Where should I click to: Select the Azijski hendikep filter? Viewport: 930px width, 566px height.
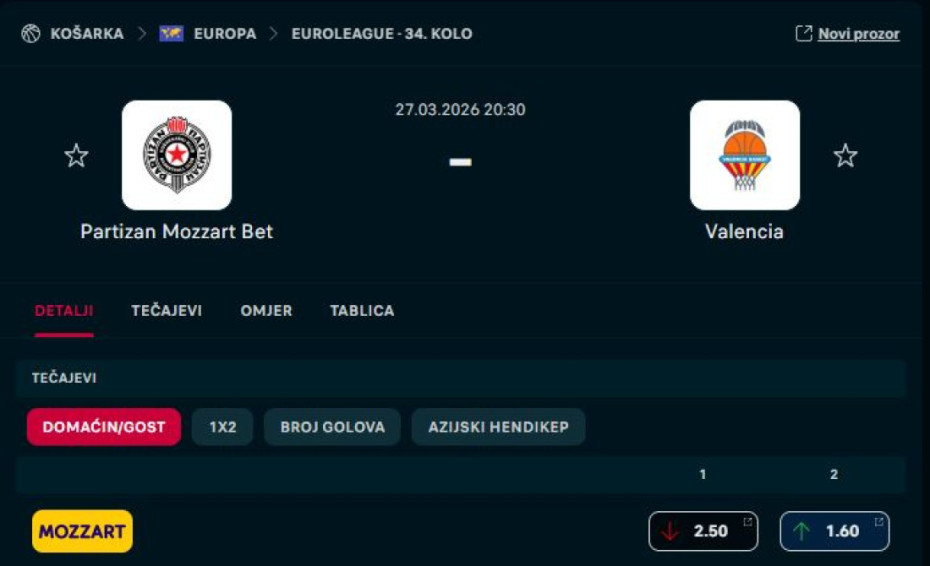(x=498, y=427)
